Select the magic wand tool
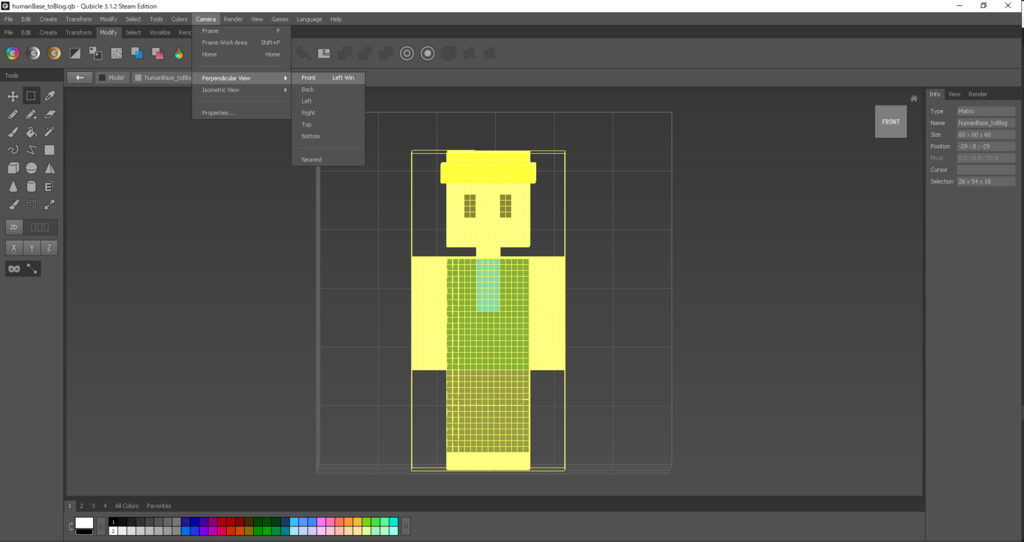This screenshot has width=1024, height=542. (x=49, y=132)
